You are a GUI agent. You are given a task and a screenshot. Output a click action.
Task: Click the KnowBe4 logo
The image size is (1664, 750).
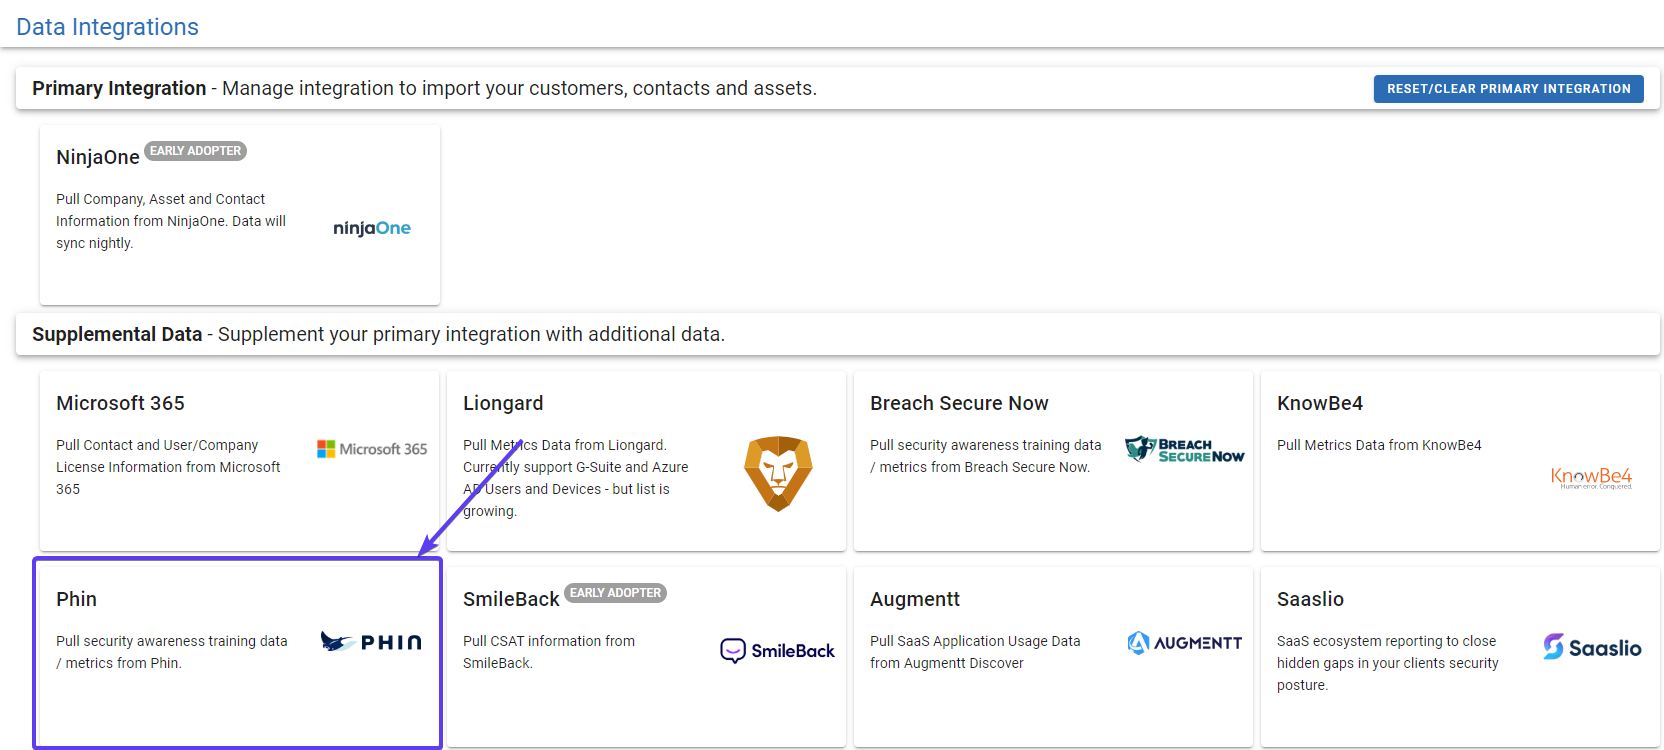tap(1591, 478)
